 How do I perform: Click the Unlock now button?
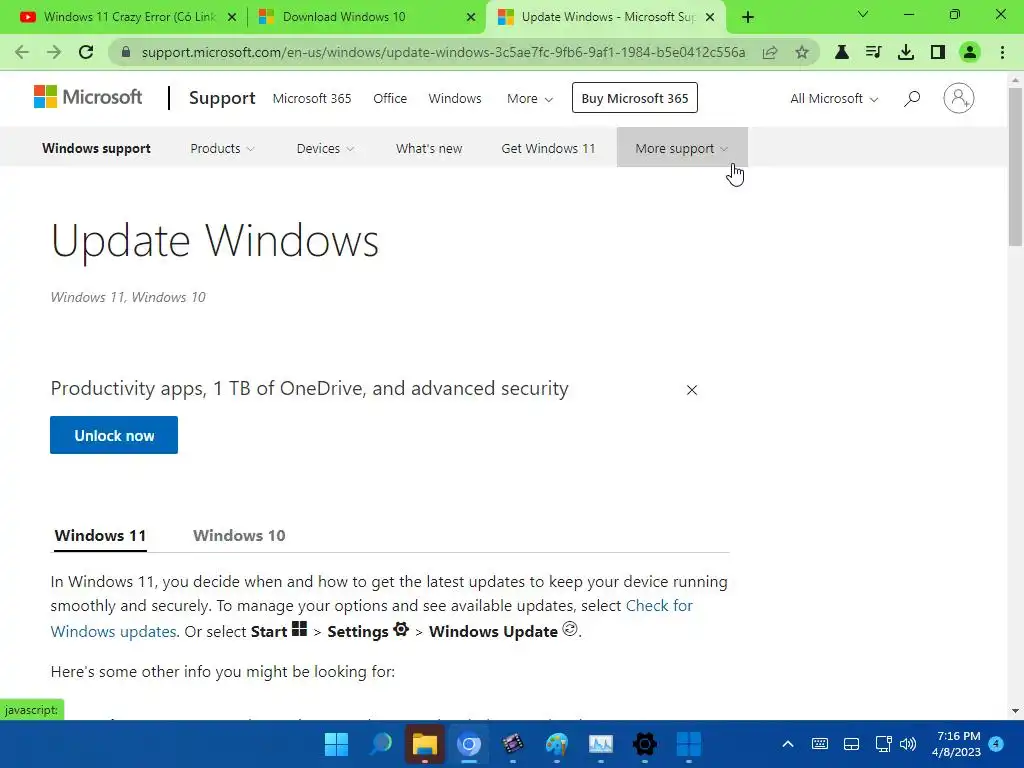pyautogui.click(x=114, y=435)
